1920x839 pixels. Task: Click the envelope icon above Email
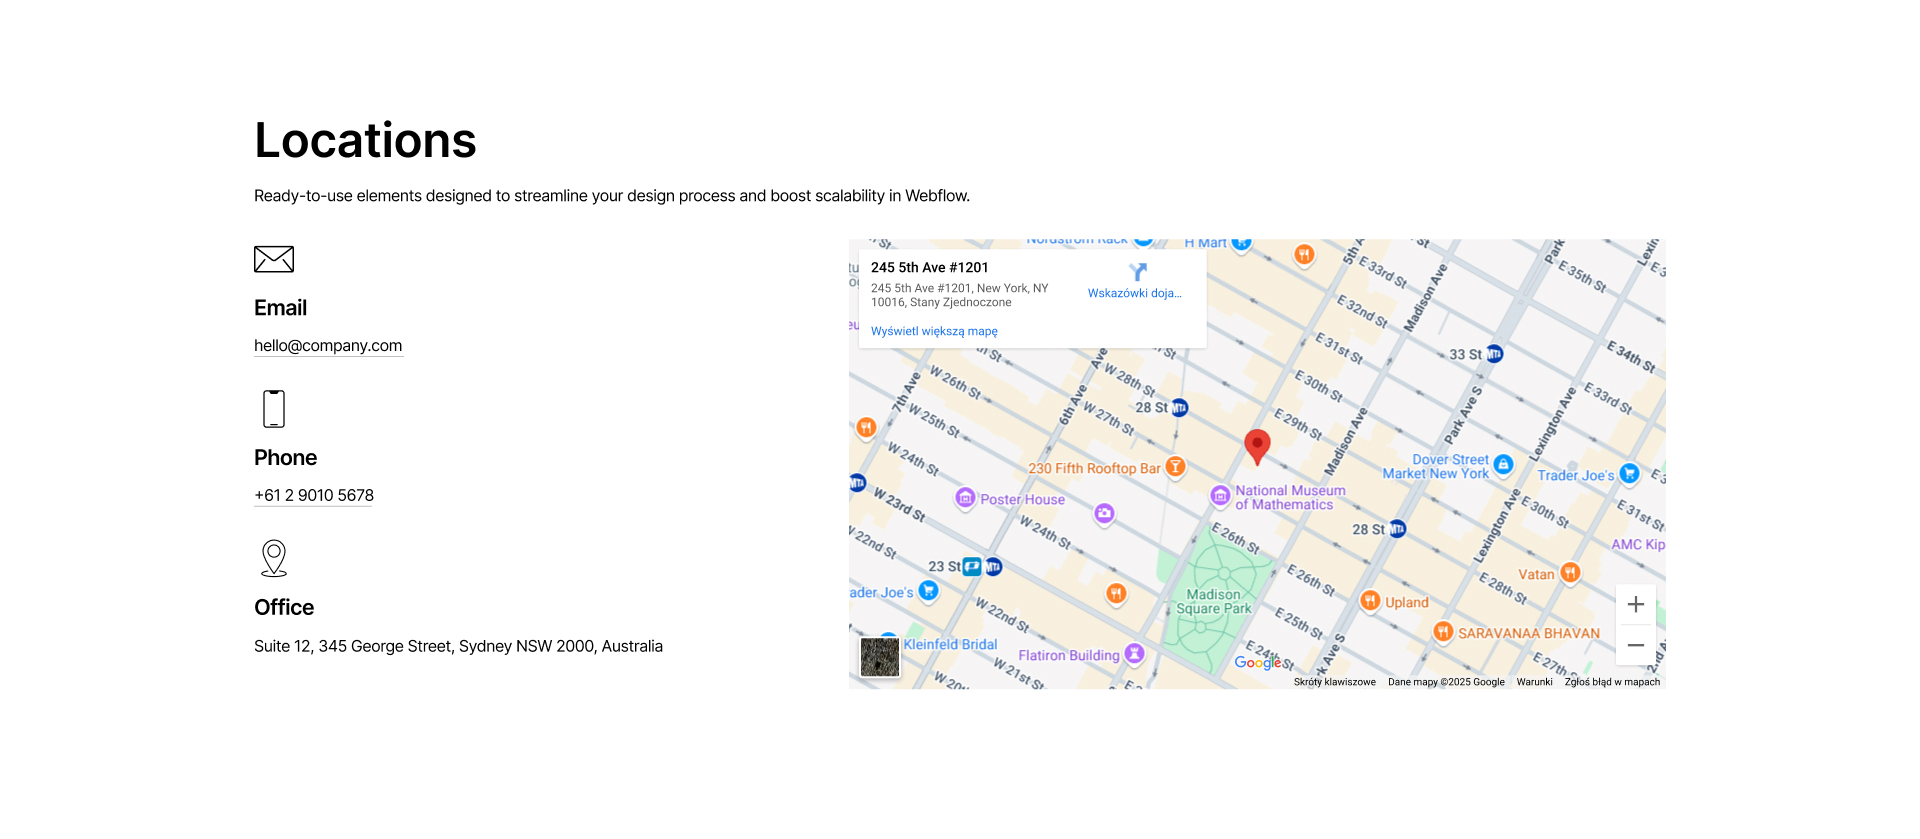(x=274, y=259)
